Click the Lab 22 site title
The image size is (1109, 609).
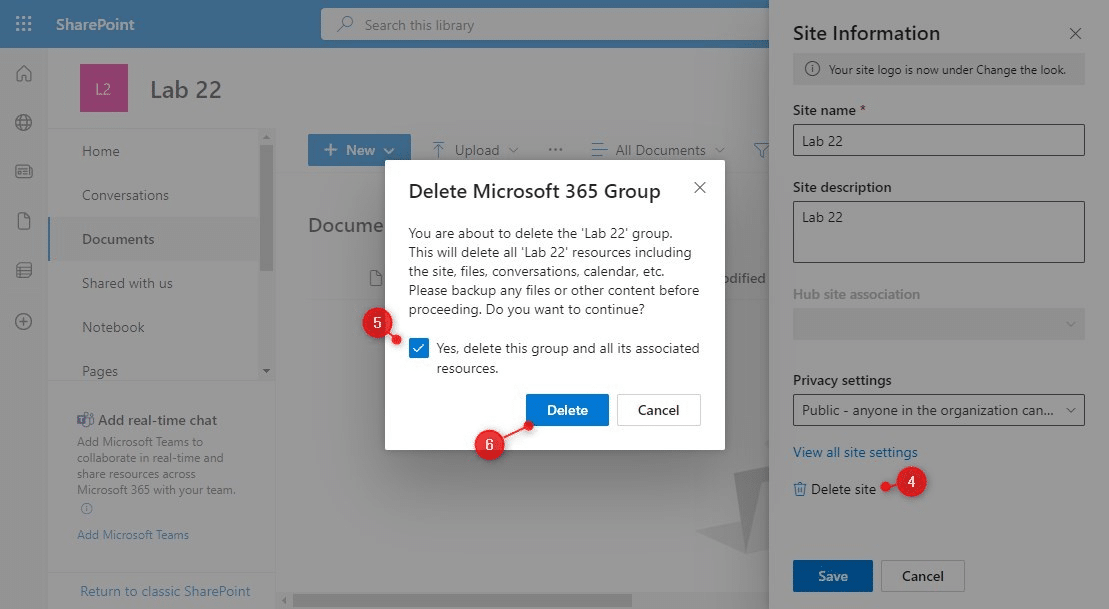(x=185, y=90)
